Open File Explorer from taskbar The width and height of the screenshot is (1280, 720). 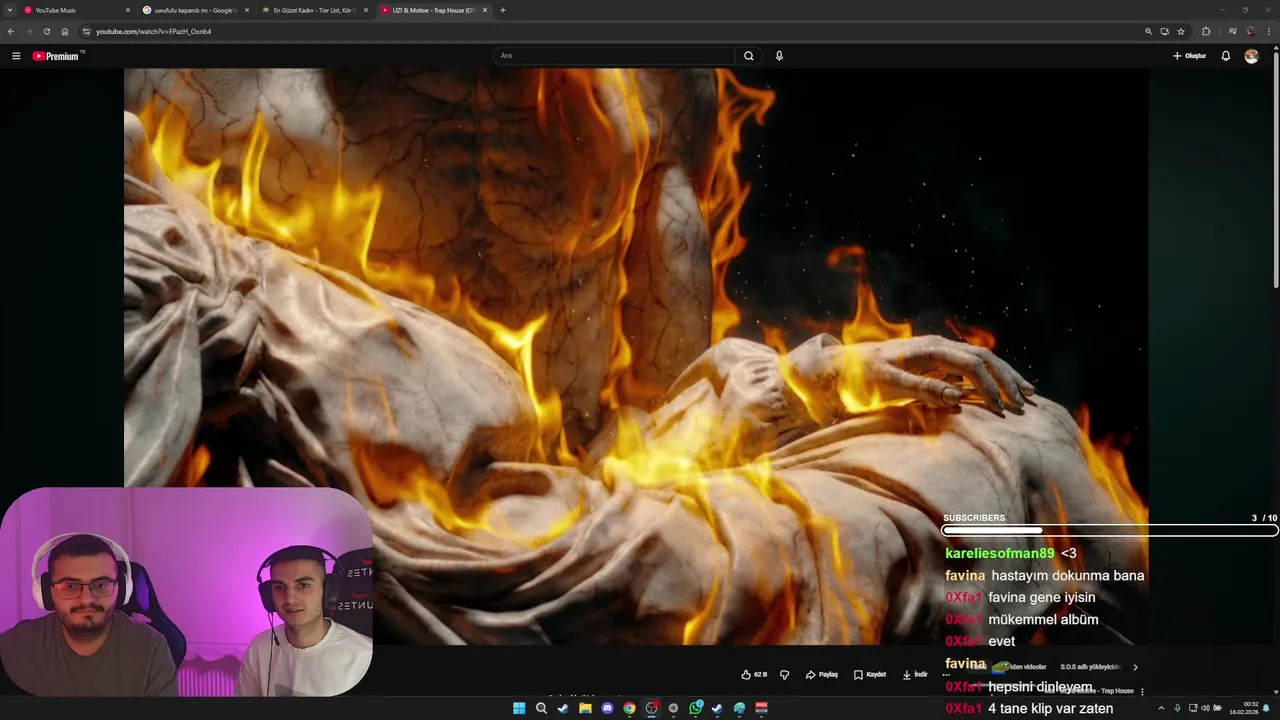[x=585, y=708]
